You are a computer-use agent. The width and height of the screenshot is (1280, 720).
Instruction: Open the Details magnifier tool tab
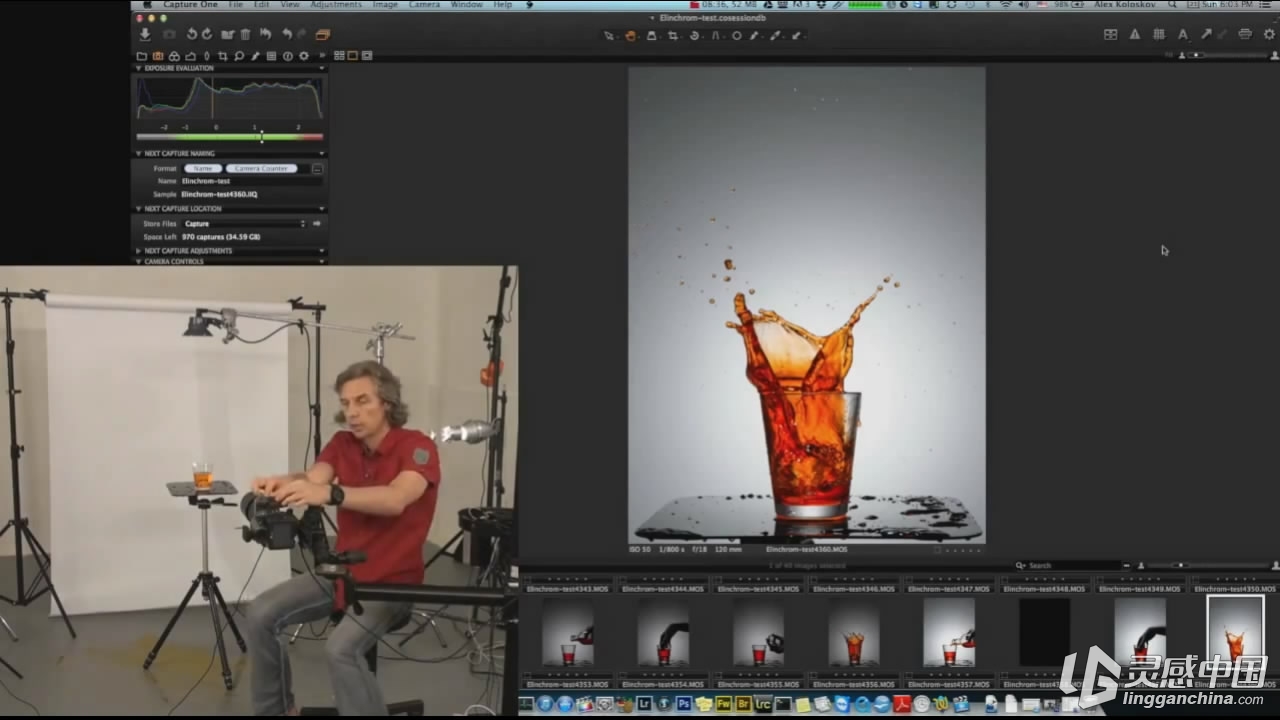(x=239, y=56)
